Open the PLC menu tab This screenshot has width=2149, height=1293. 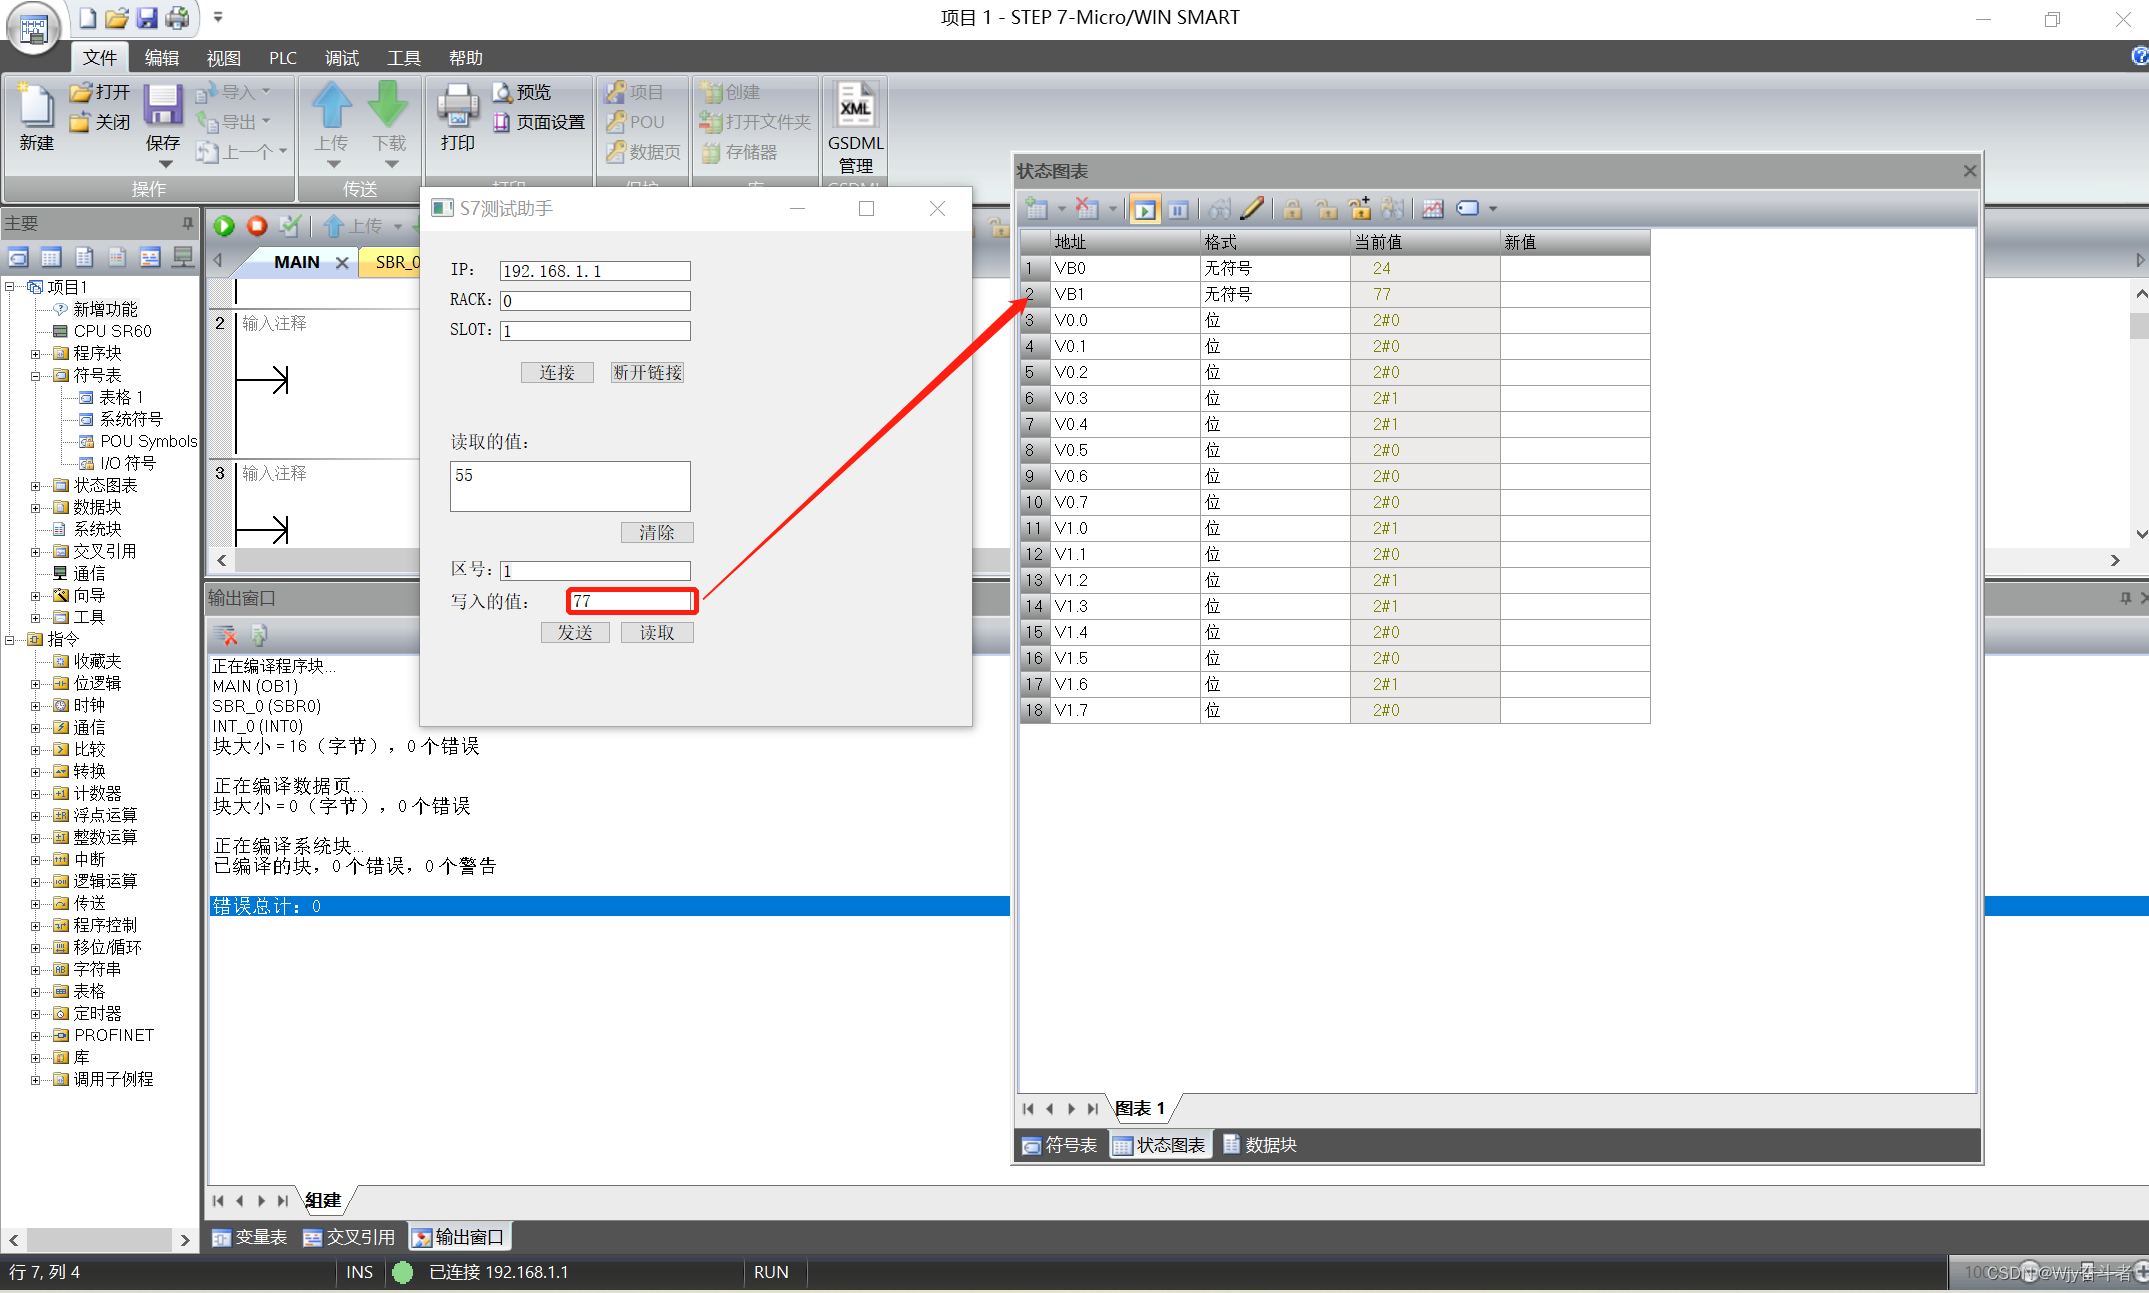(x=282, y=58)
